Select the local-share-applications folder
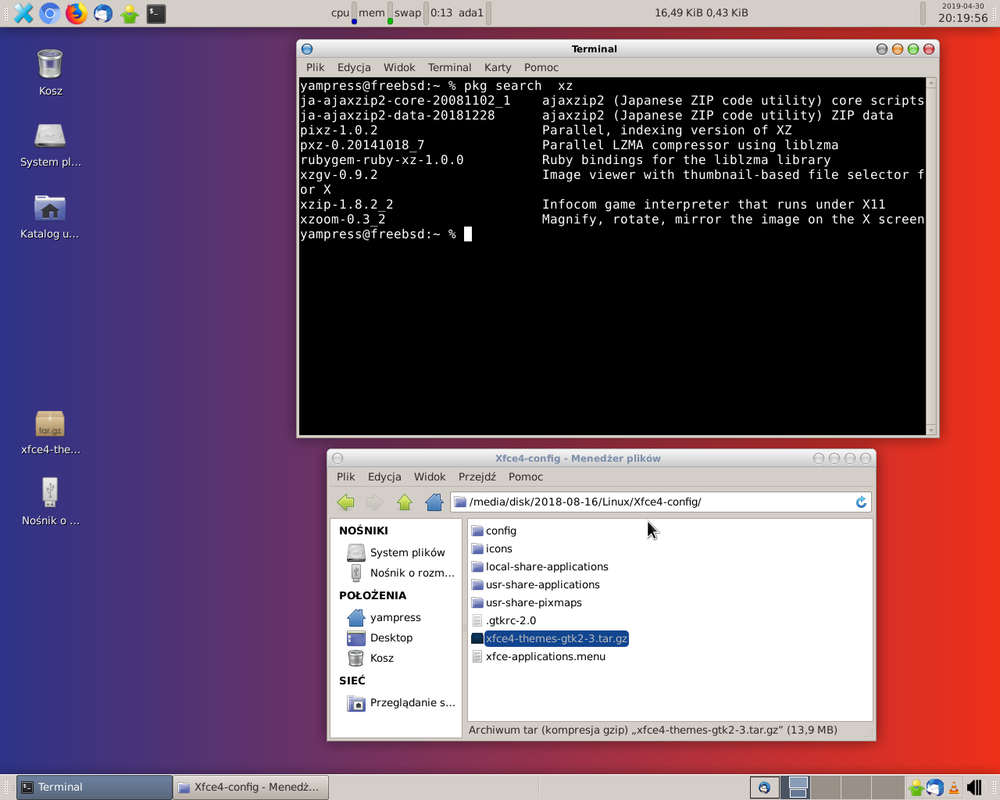The width and height of the screenshot is (1000, 800). click(540, 567)
